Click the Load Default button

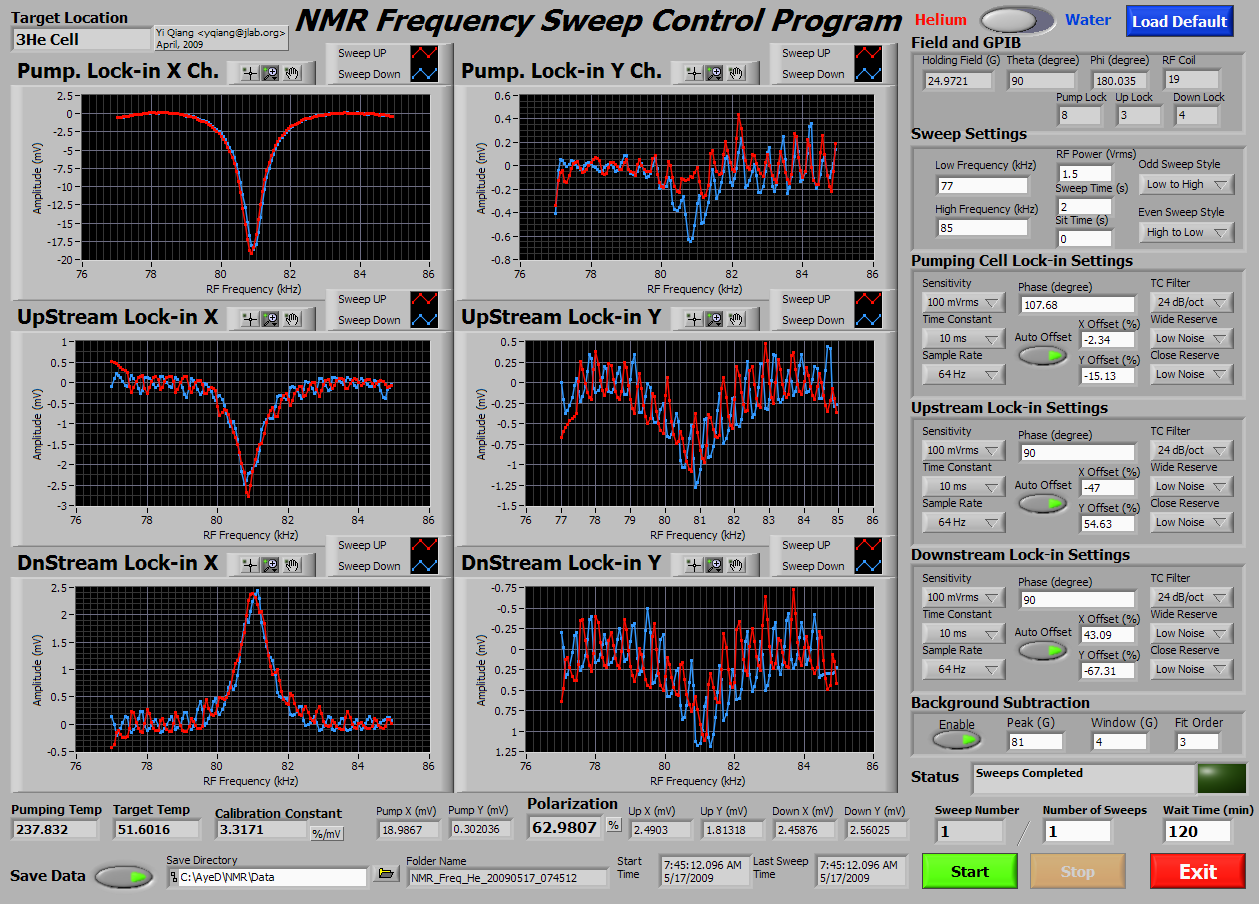pyautogui.click(x=1179, y=21)
